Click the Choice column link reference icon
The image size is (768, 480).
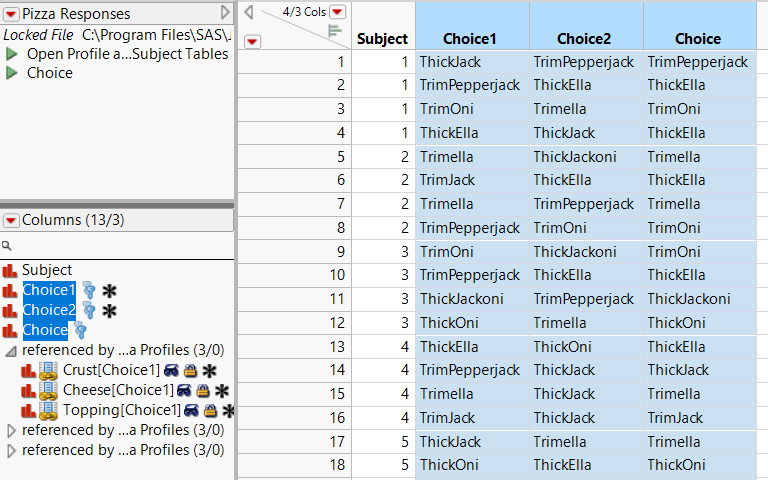pyautogui.click(x=80, y=331)
